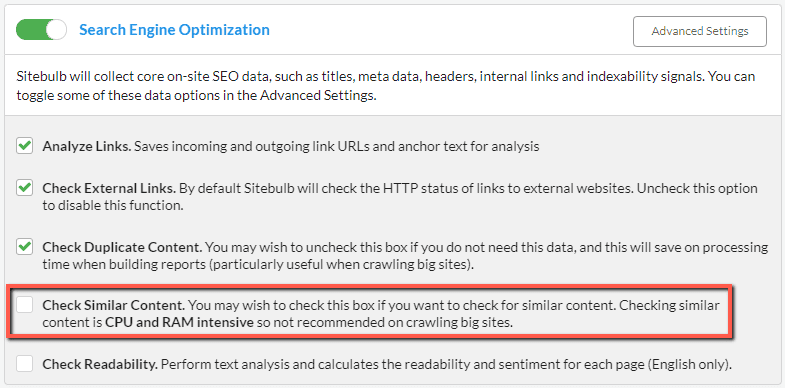Click the Search Engine Optimization heading
Screen dimensions: 785x388
174,30
